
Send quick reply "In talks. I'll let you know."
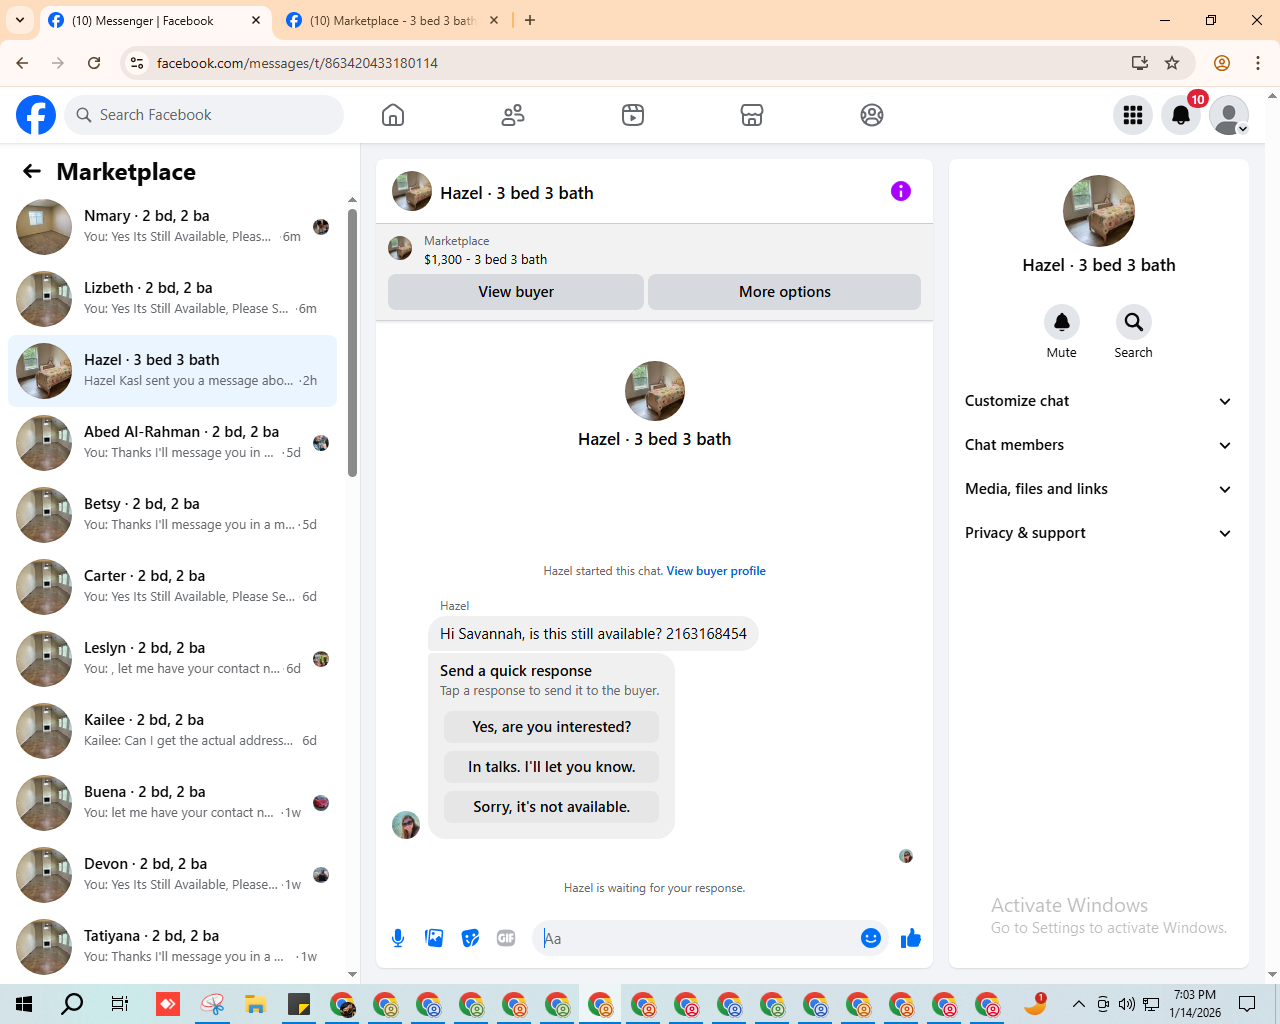552,767
